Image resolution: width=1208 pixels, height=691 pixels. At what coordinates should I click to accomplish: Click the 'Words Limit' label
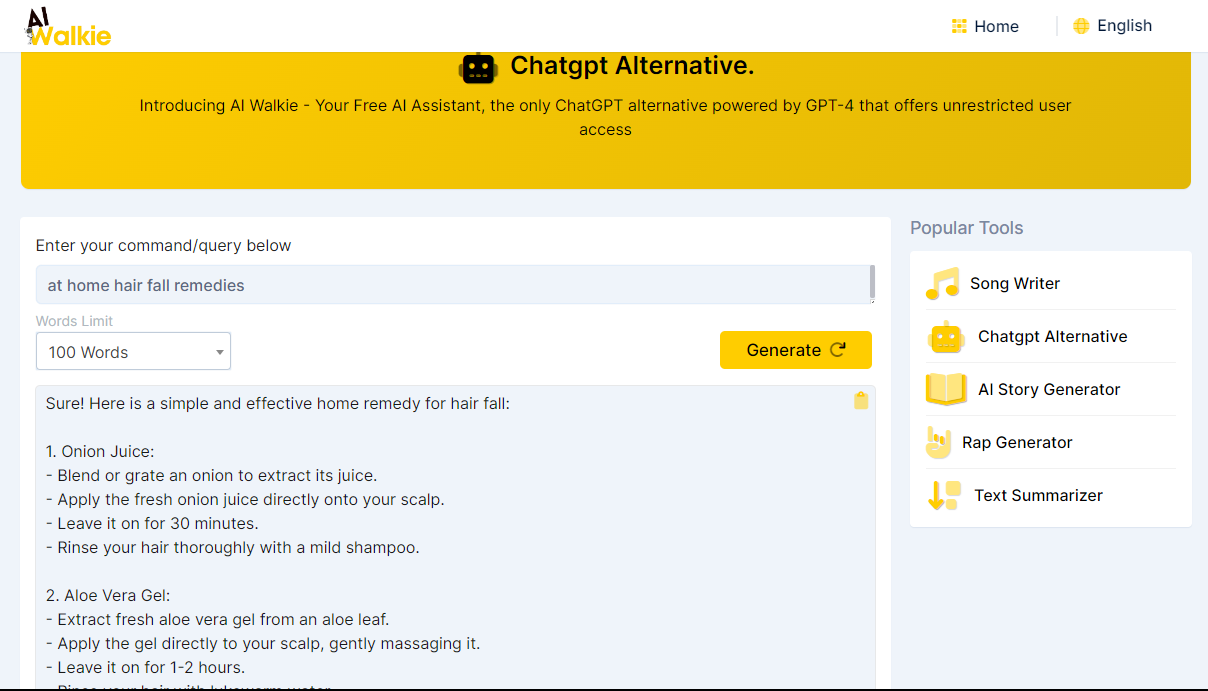74,321
